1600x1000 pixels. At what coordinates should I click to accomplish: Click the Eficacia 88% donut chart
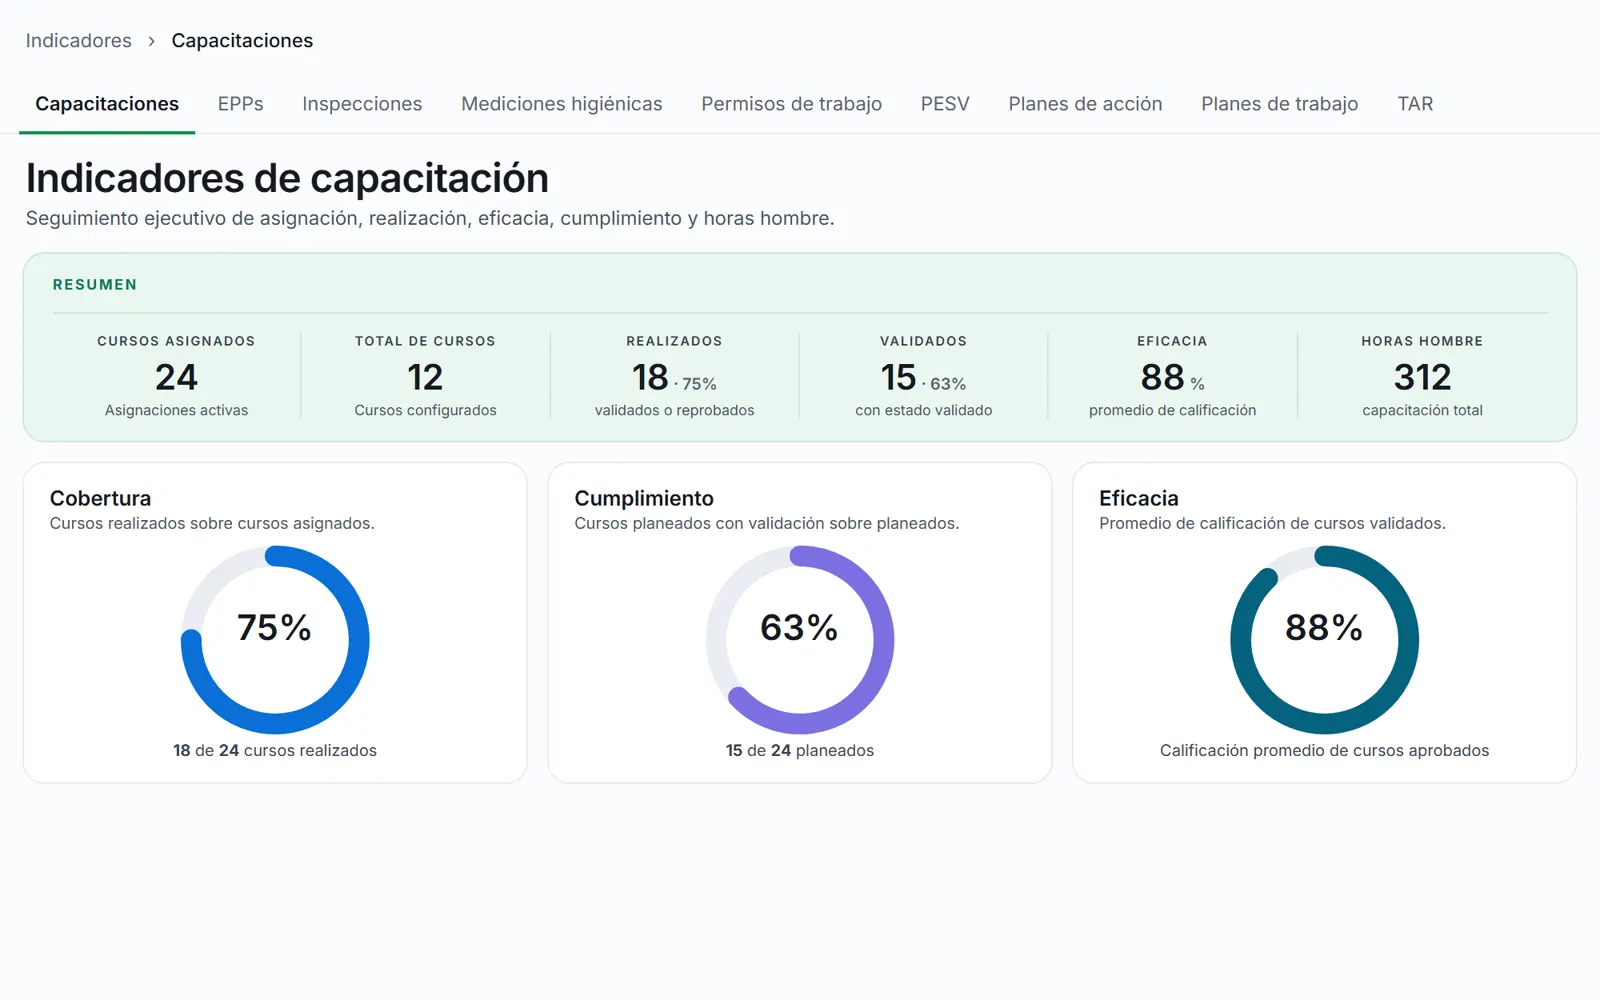click(x=1325, y=640)
